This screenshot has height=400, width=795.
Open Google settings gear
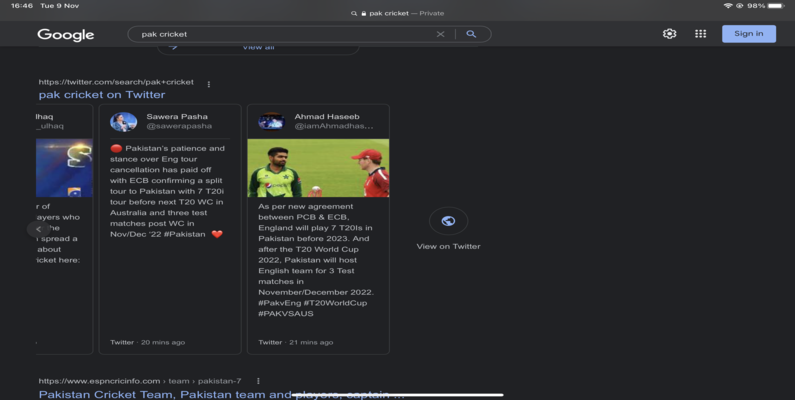(x=669, y=33)
